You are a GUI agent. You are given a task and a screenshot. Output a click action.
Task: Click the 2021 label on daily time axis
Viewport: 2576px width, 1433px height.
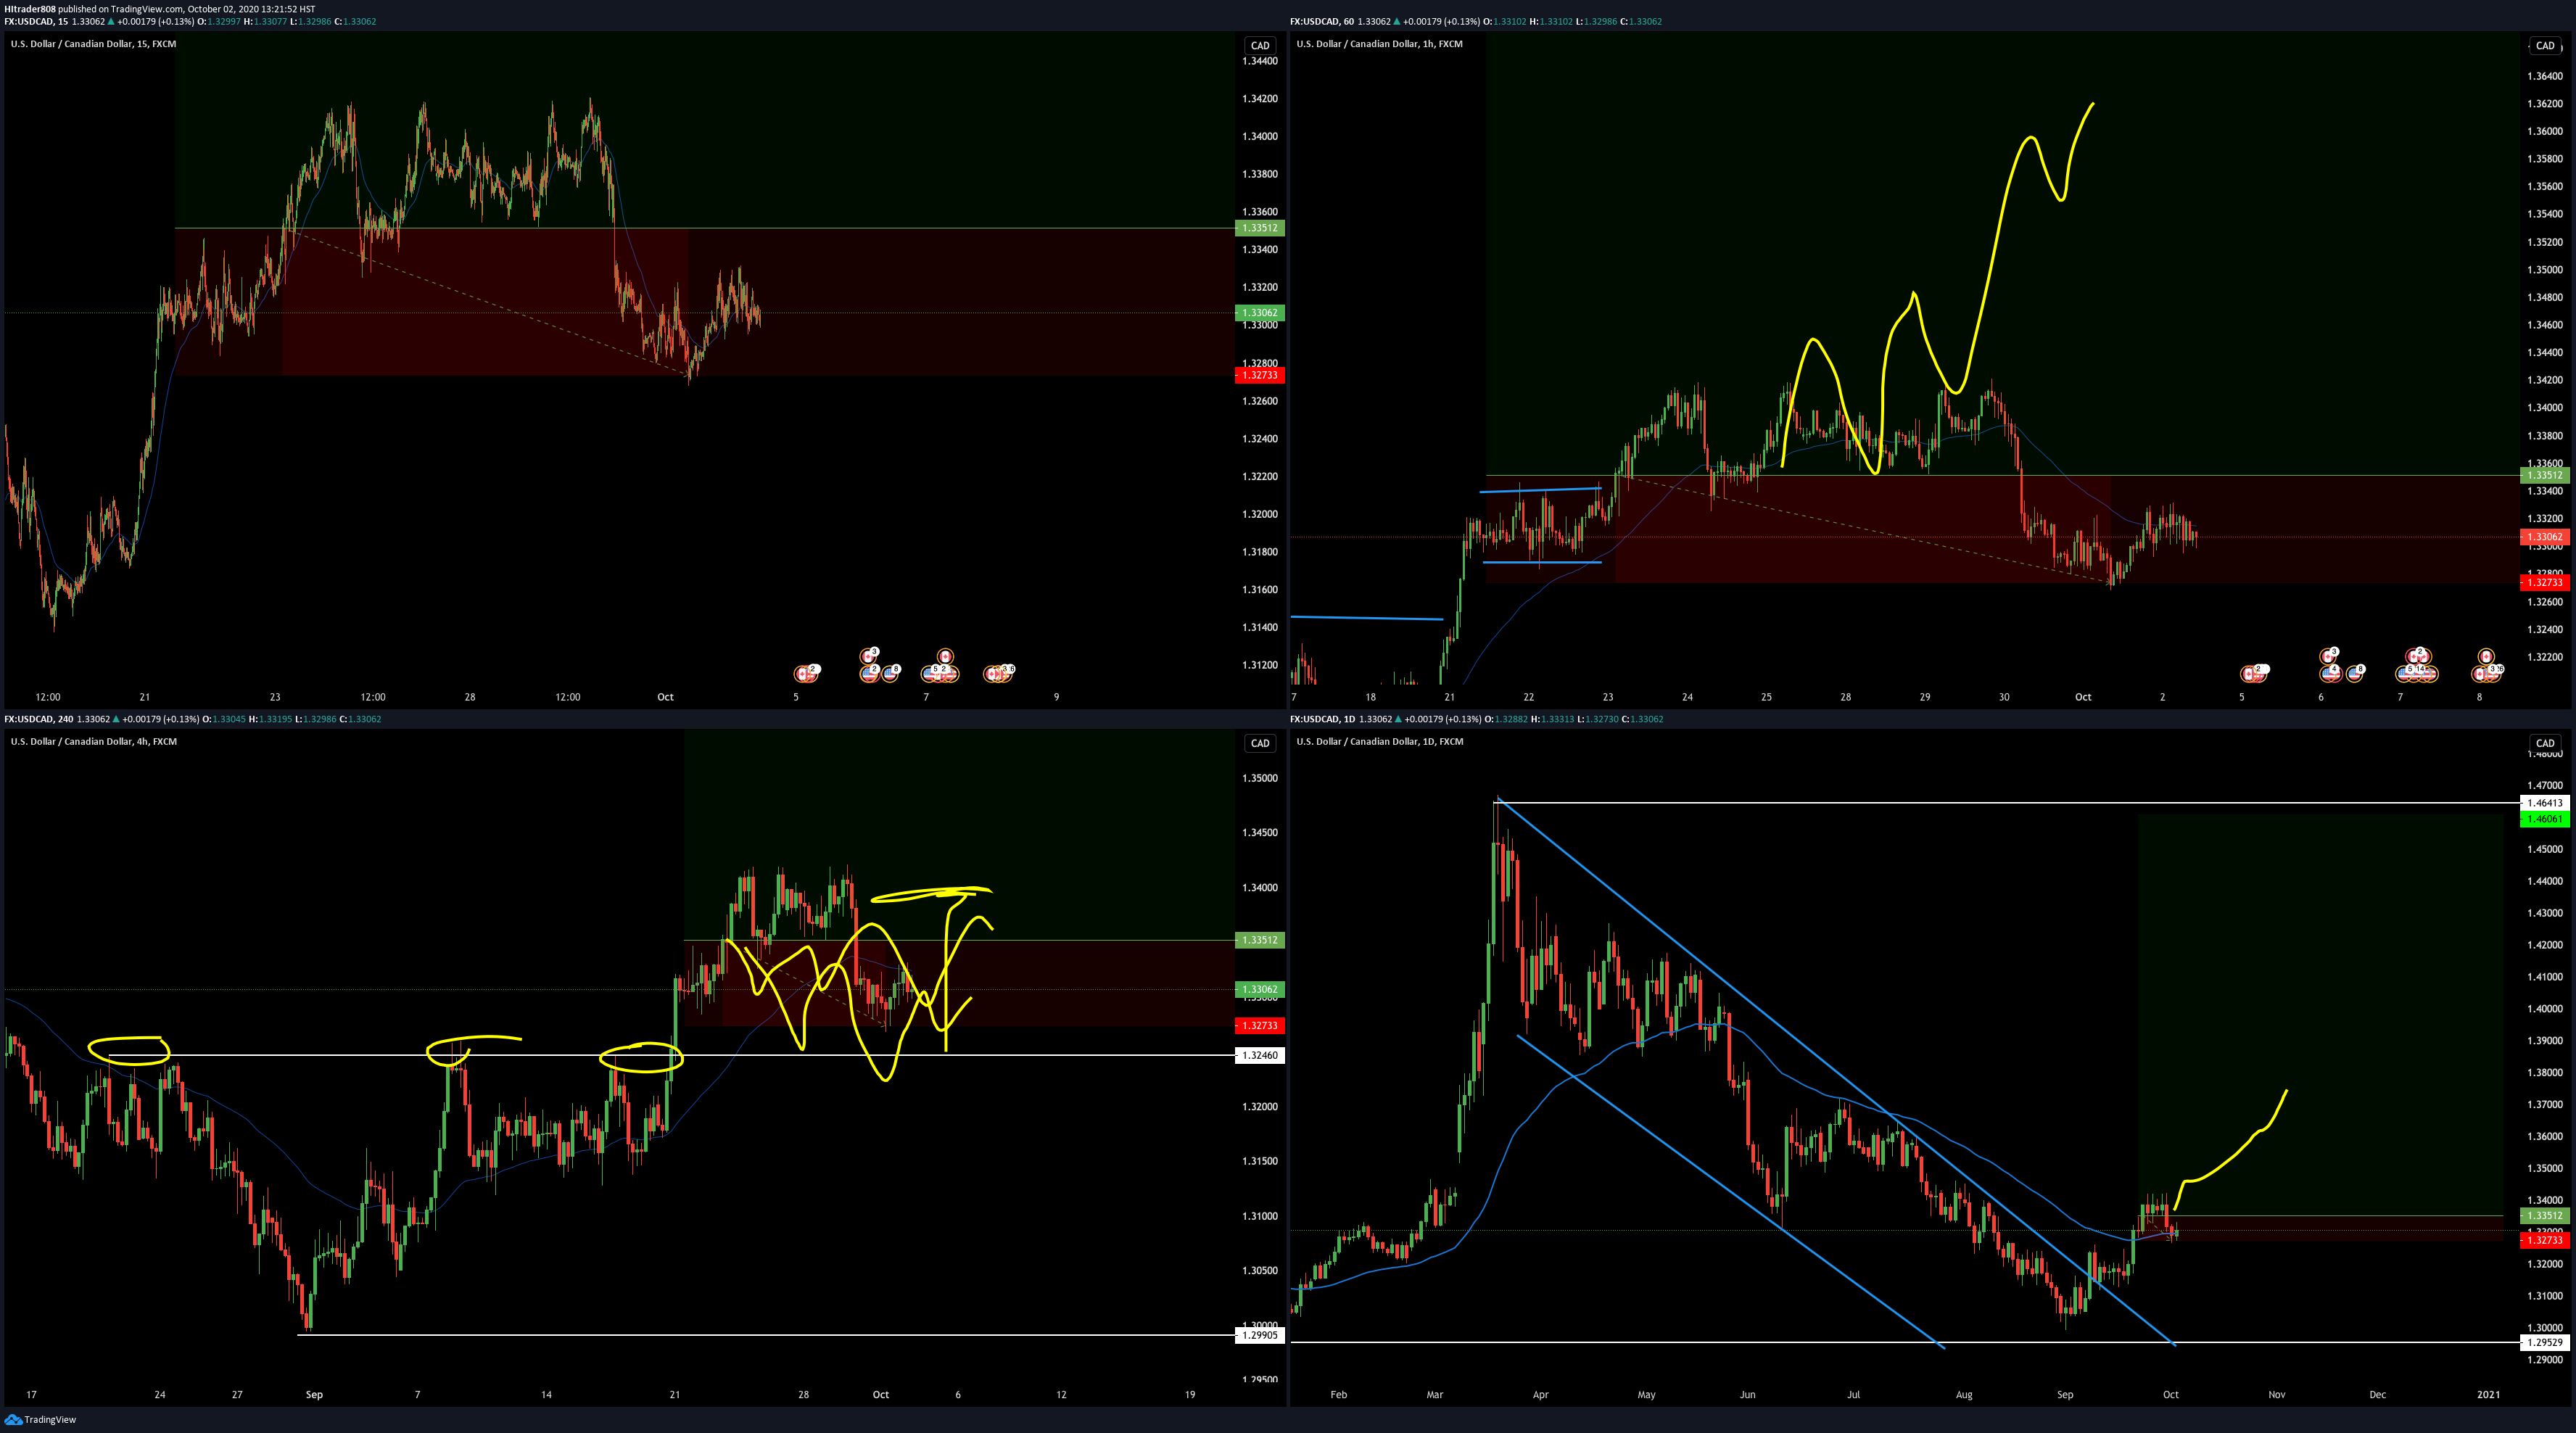(2488, 1394)
